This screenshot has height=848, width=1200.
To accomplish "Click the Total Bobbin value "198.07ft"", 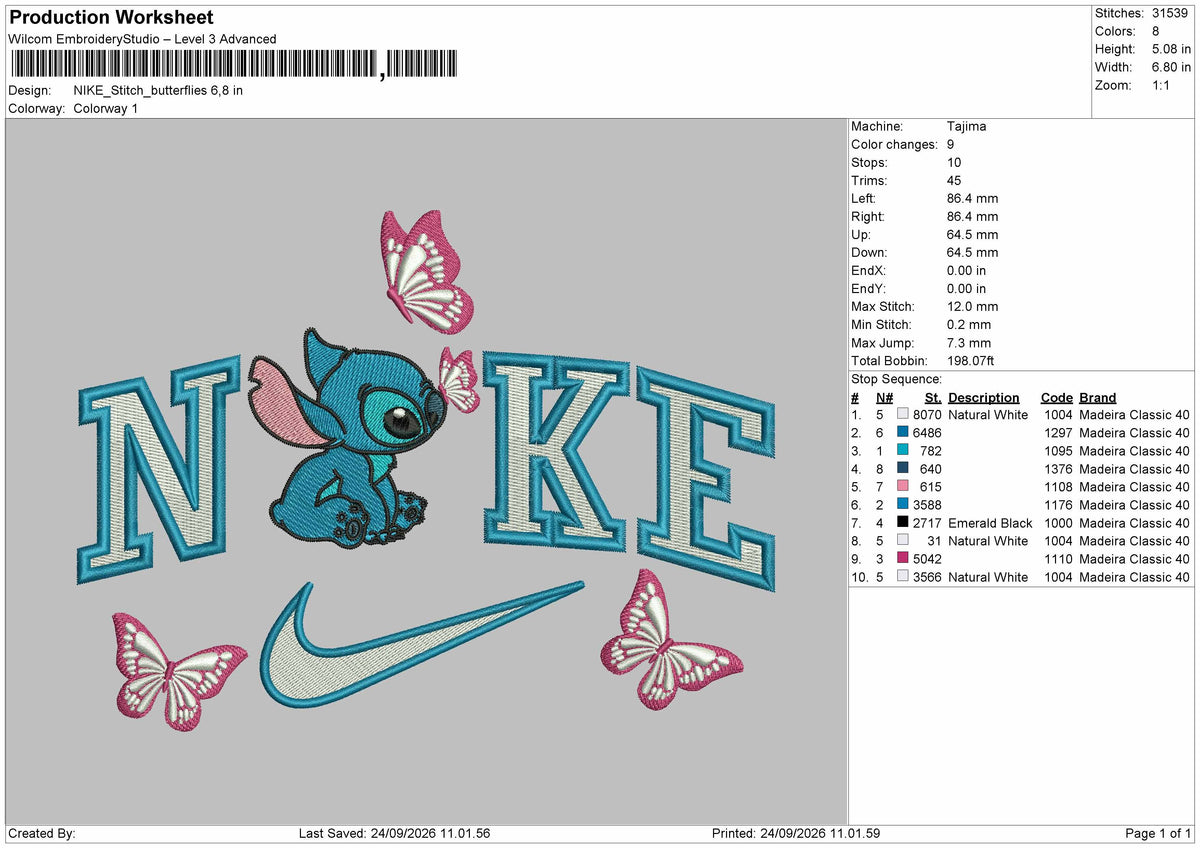I will 971,360.
